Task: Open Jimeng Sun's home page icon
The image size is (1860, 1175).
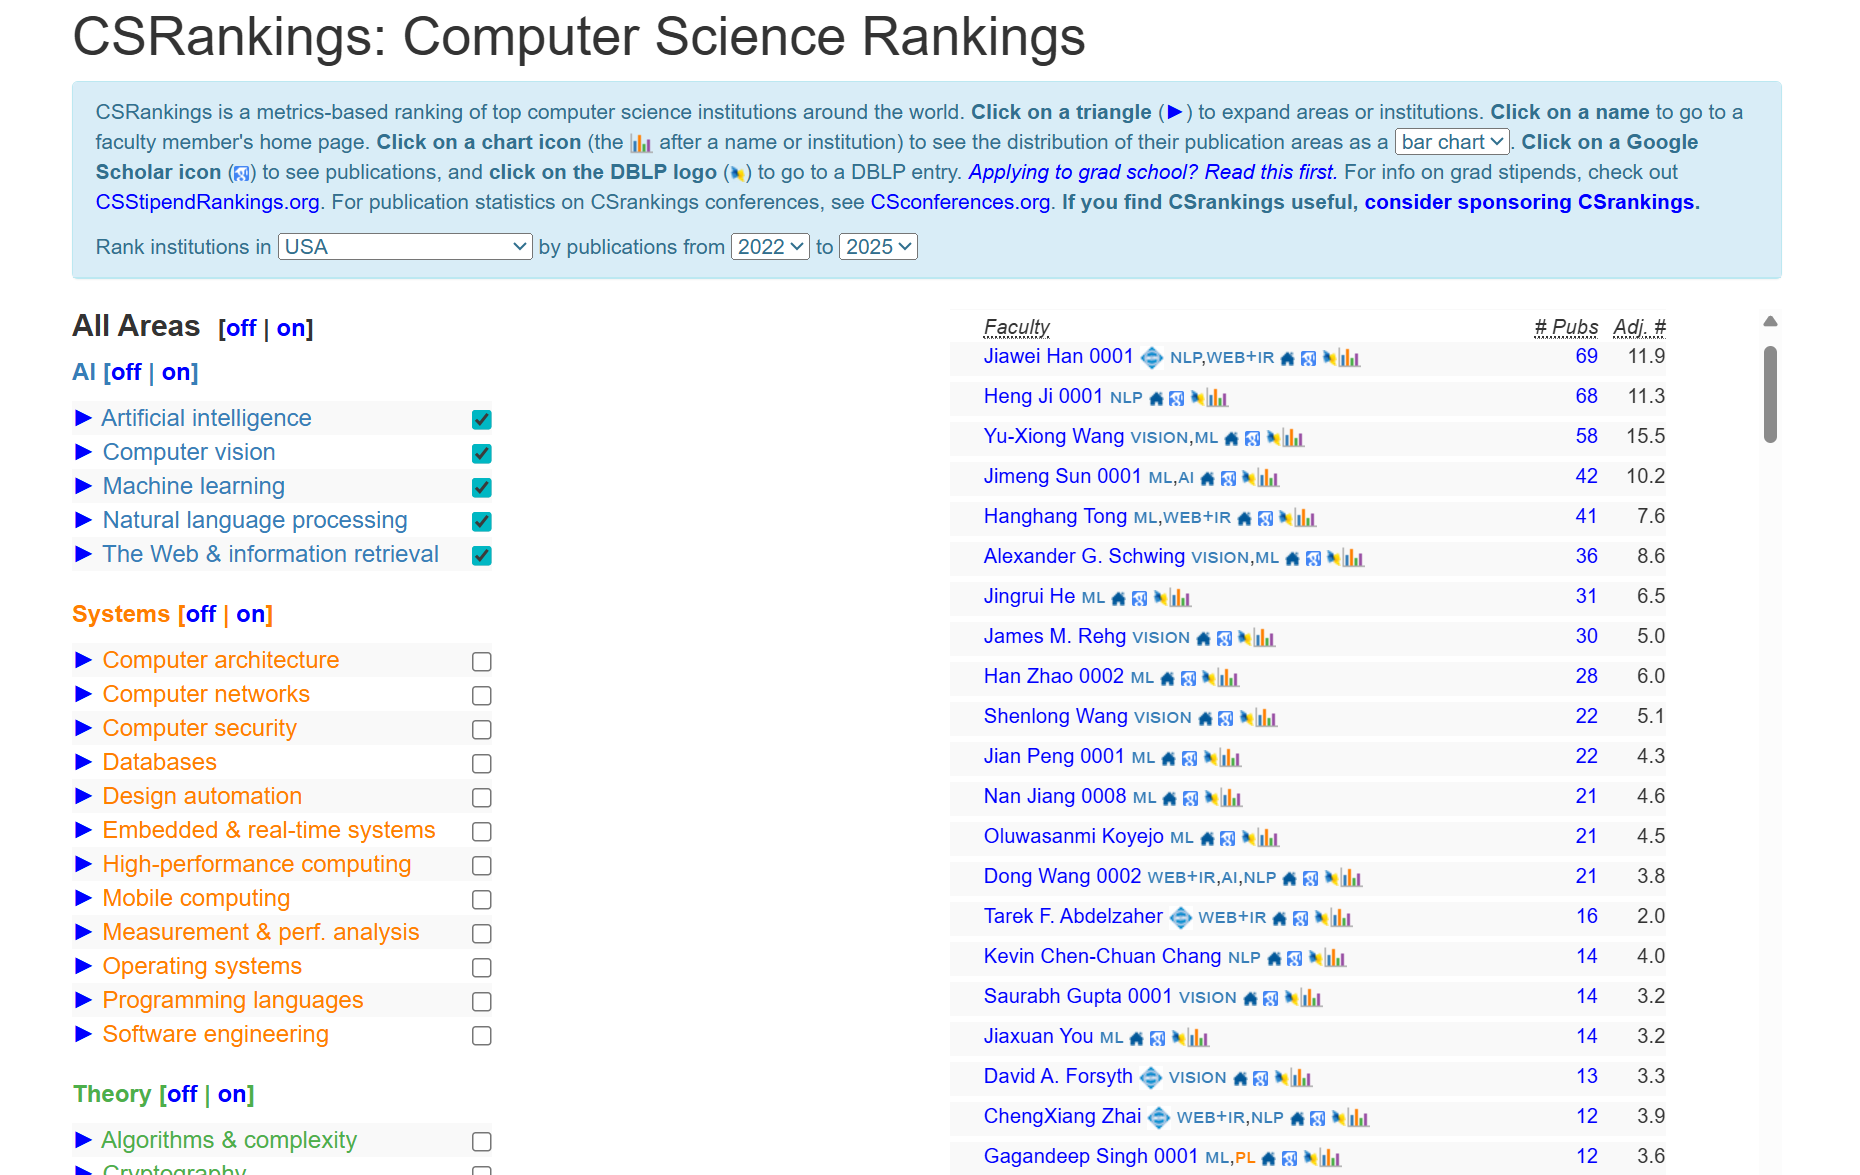Action: pos(1207,478)
